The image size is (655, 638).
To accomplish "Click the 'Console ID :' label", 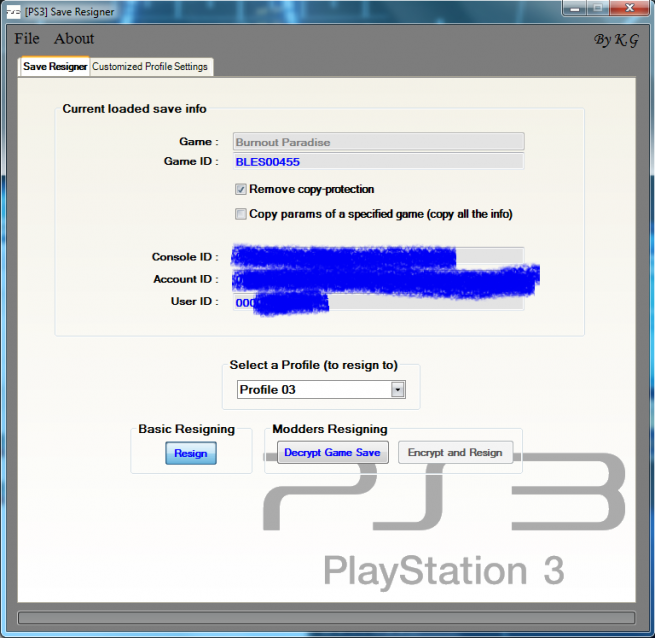I will [185, 257].
